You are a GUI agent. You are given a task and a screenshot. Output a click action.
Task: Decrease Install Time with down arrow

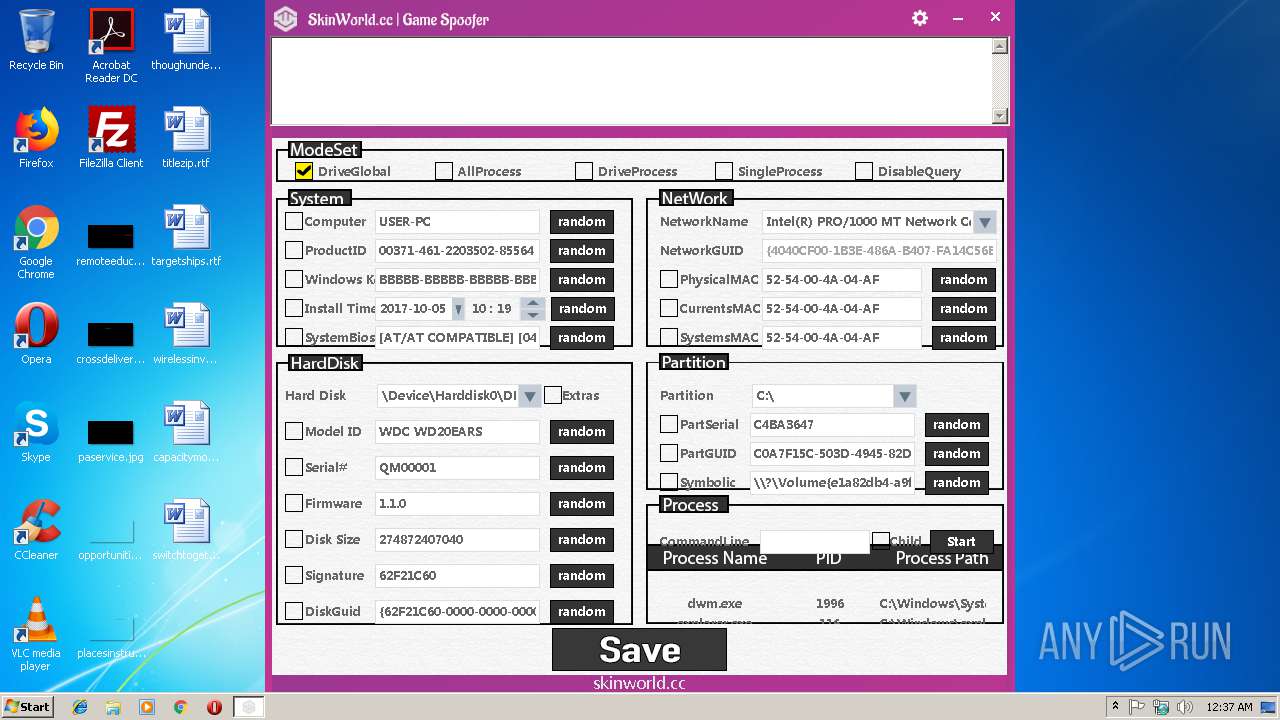533,315
